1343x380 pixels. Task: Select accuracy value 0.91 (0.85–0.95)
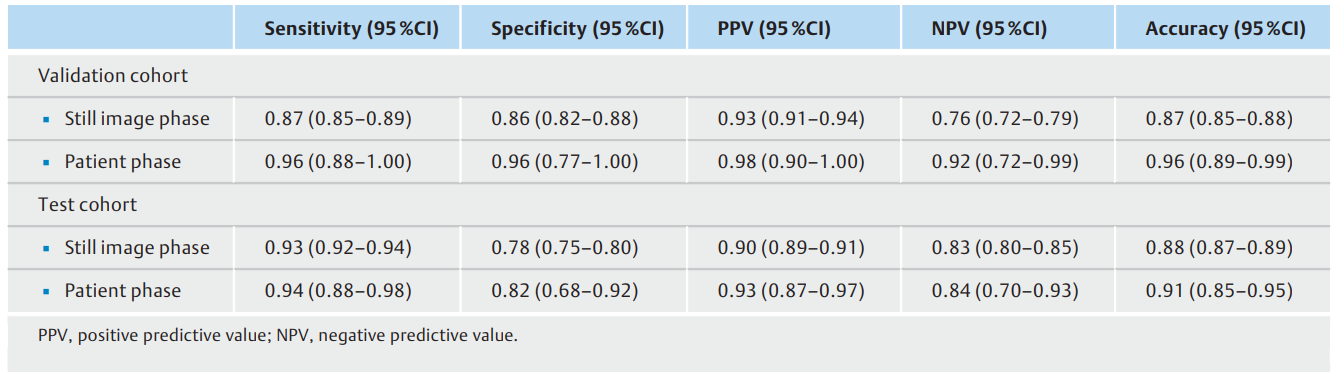(x=1219, y=290)
